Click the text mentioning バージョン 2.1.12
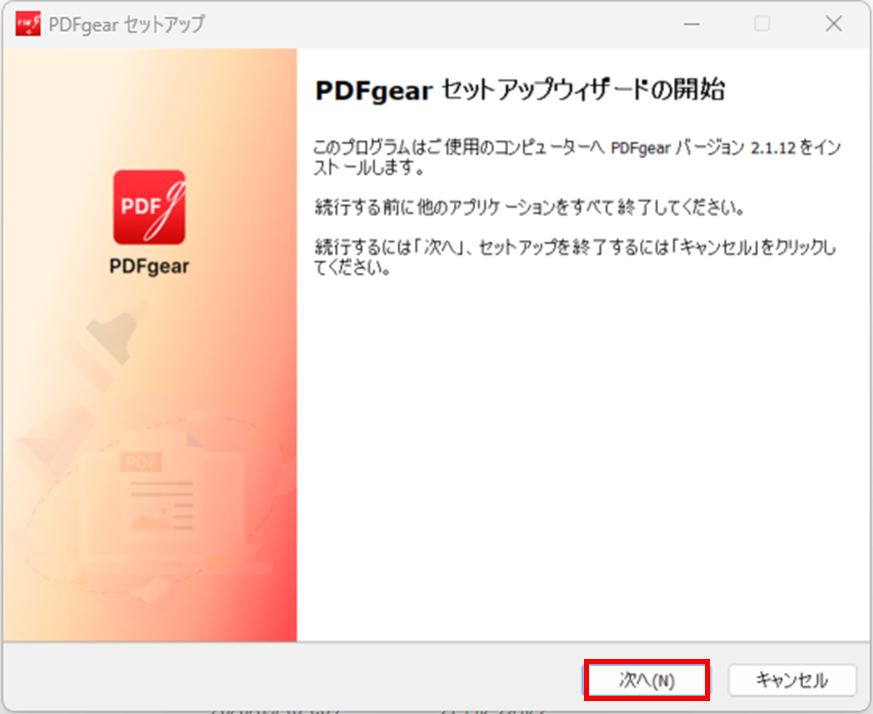Image resolution: width=873 pixels, height=714 pixels. pos(577,157)
